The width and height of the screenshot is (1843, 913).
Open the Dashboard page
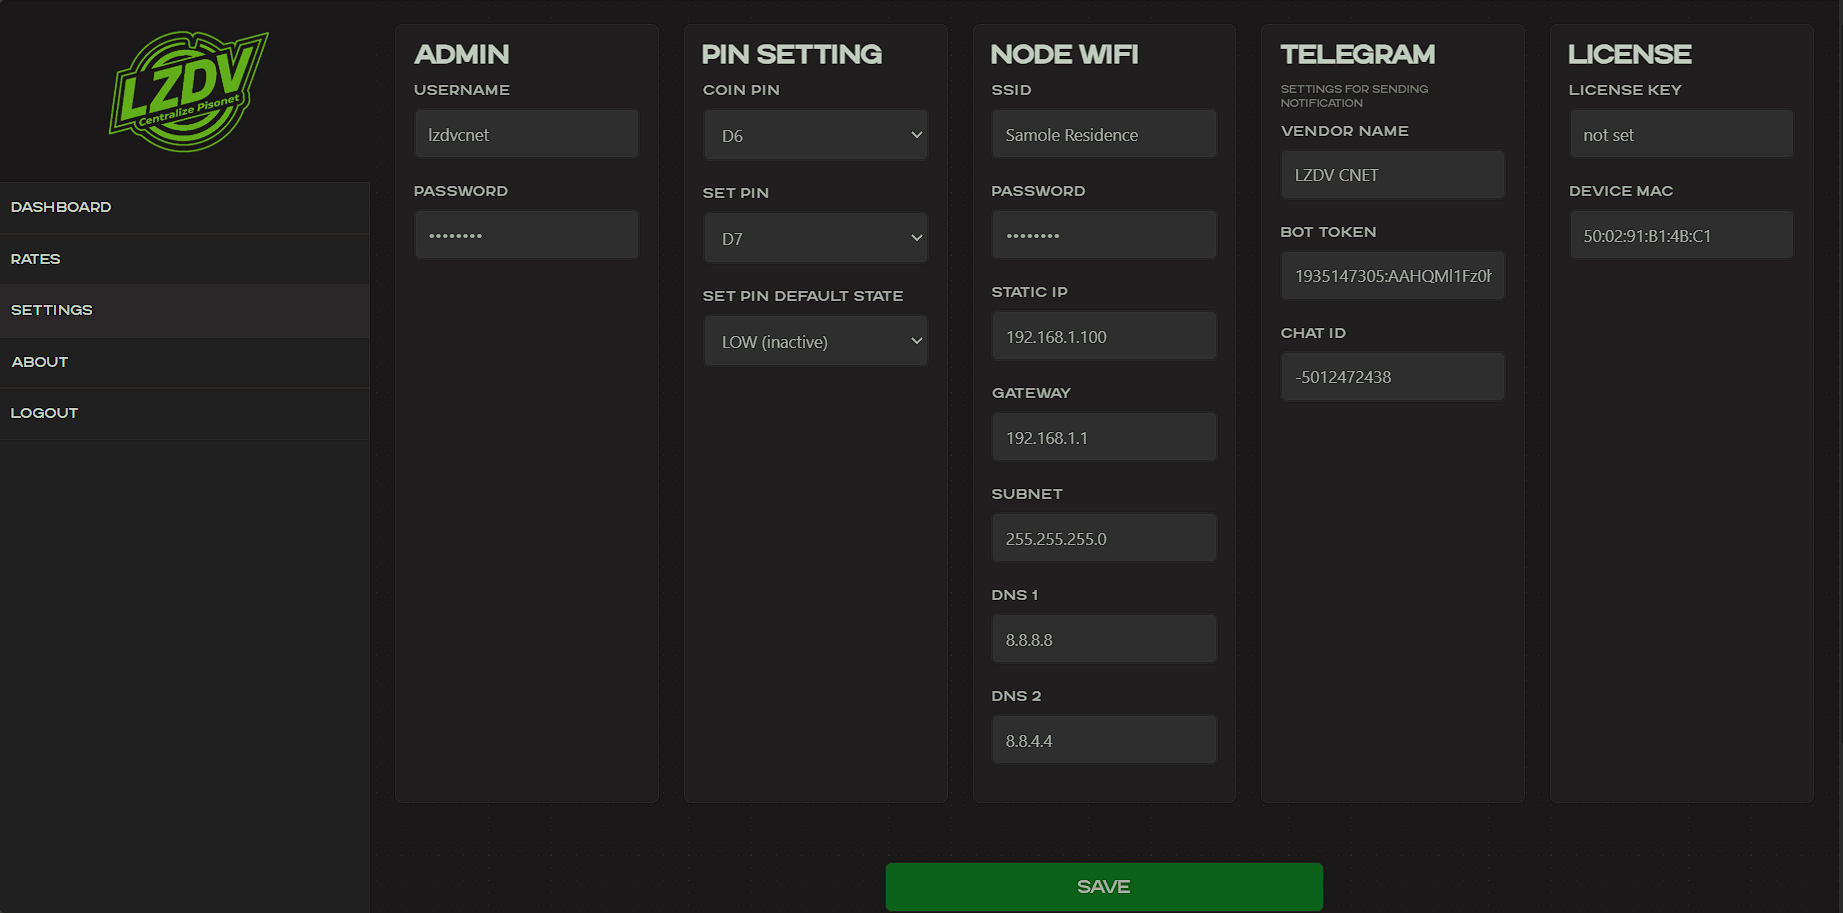(61, 207)
